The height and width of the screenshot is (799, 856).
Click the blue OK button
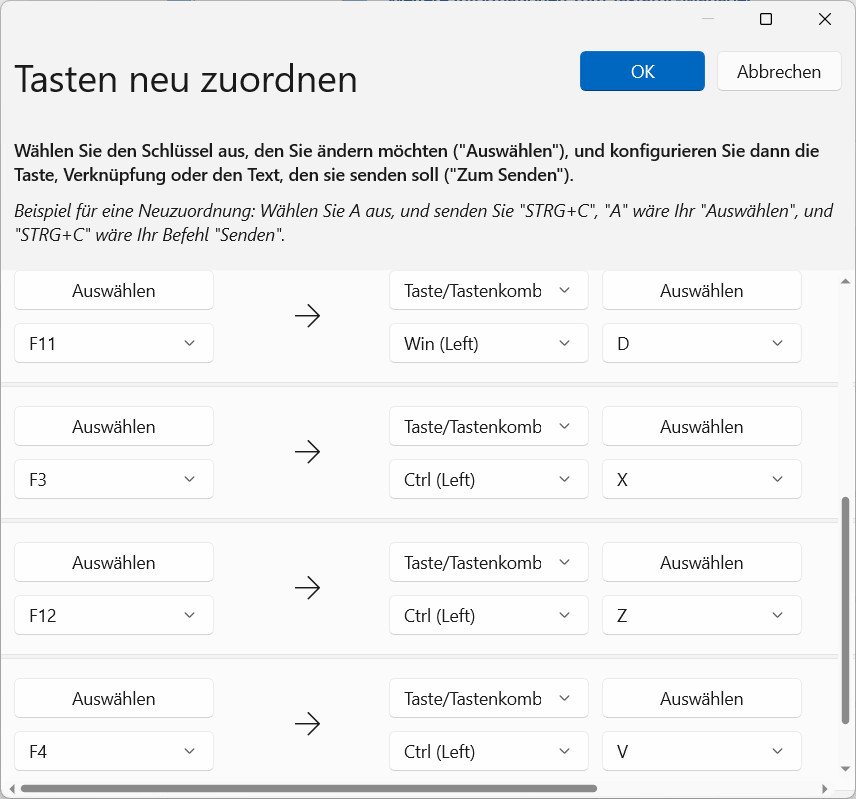642,71
